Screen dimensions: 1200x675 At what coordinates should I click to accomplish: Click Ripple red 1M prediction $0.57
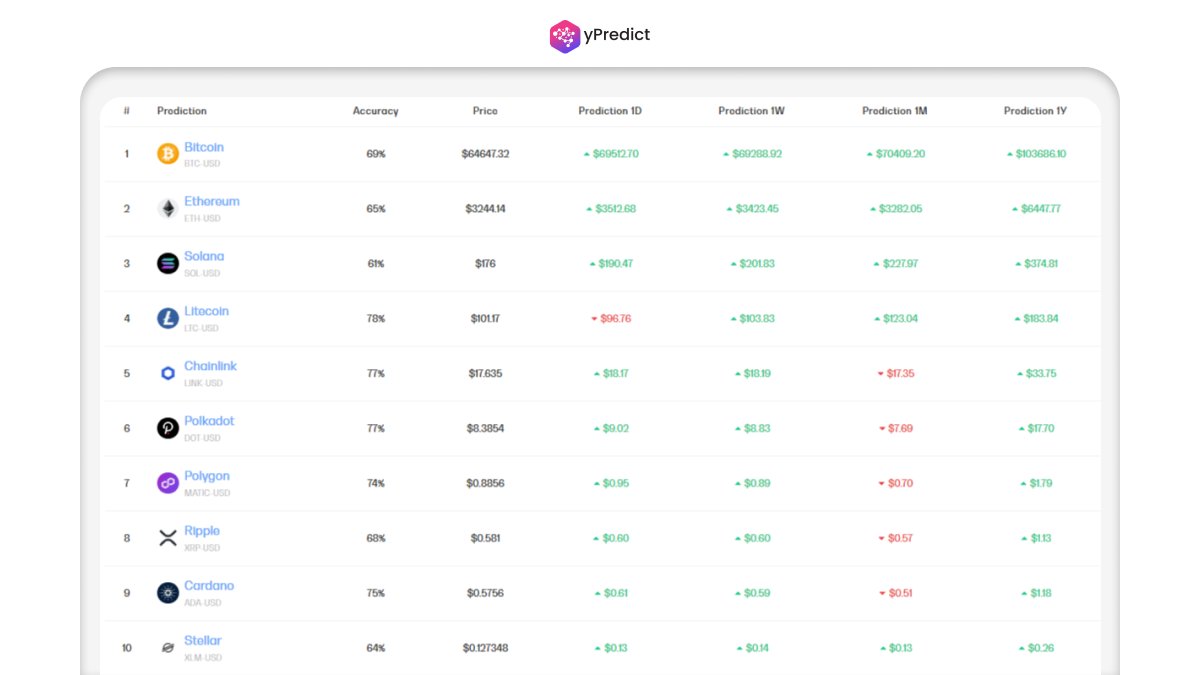point(895,538)
